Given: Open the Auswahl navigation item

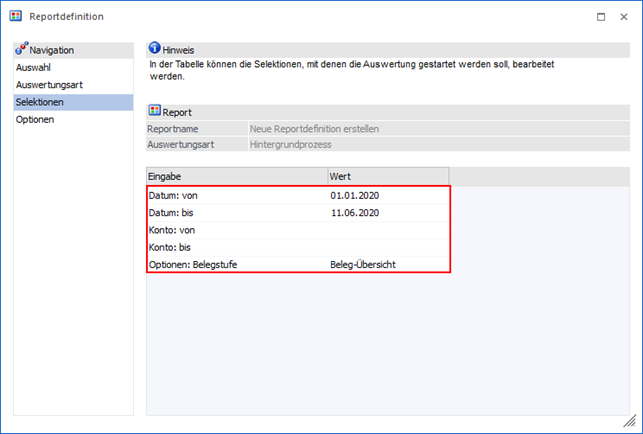Looking at the screenshot, I should pyautogui.click(x=33, y=67).
